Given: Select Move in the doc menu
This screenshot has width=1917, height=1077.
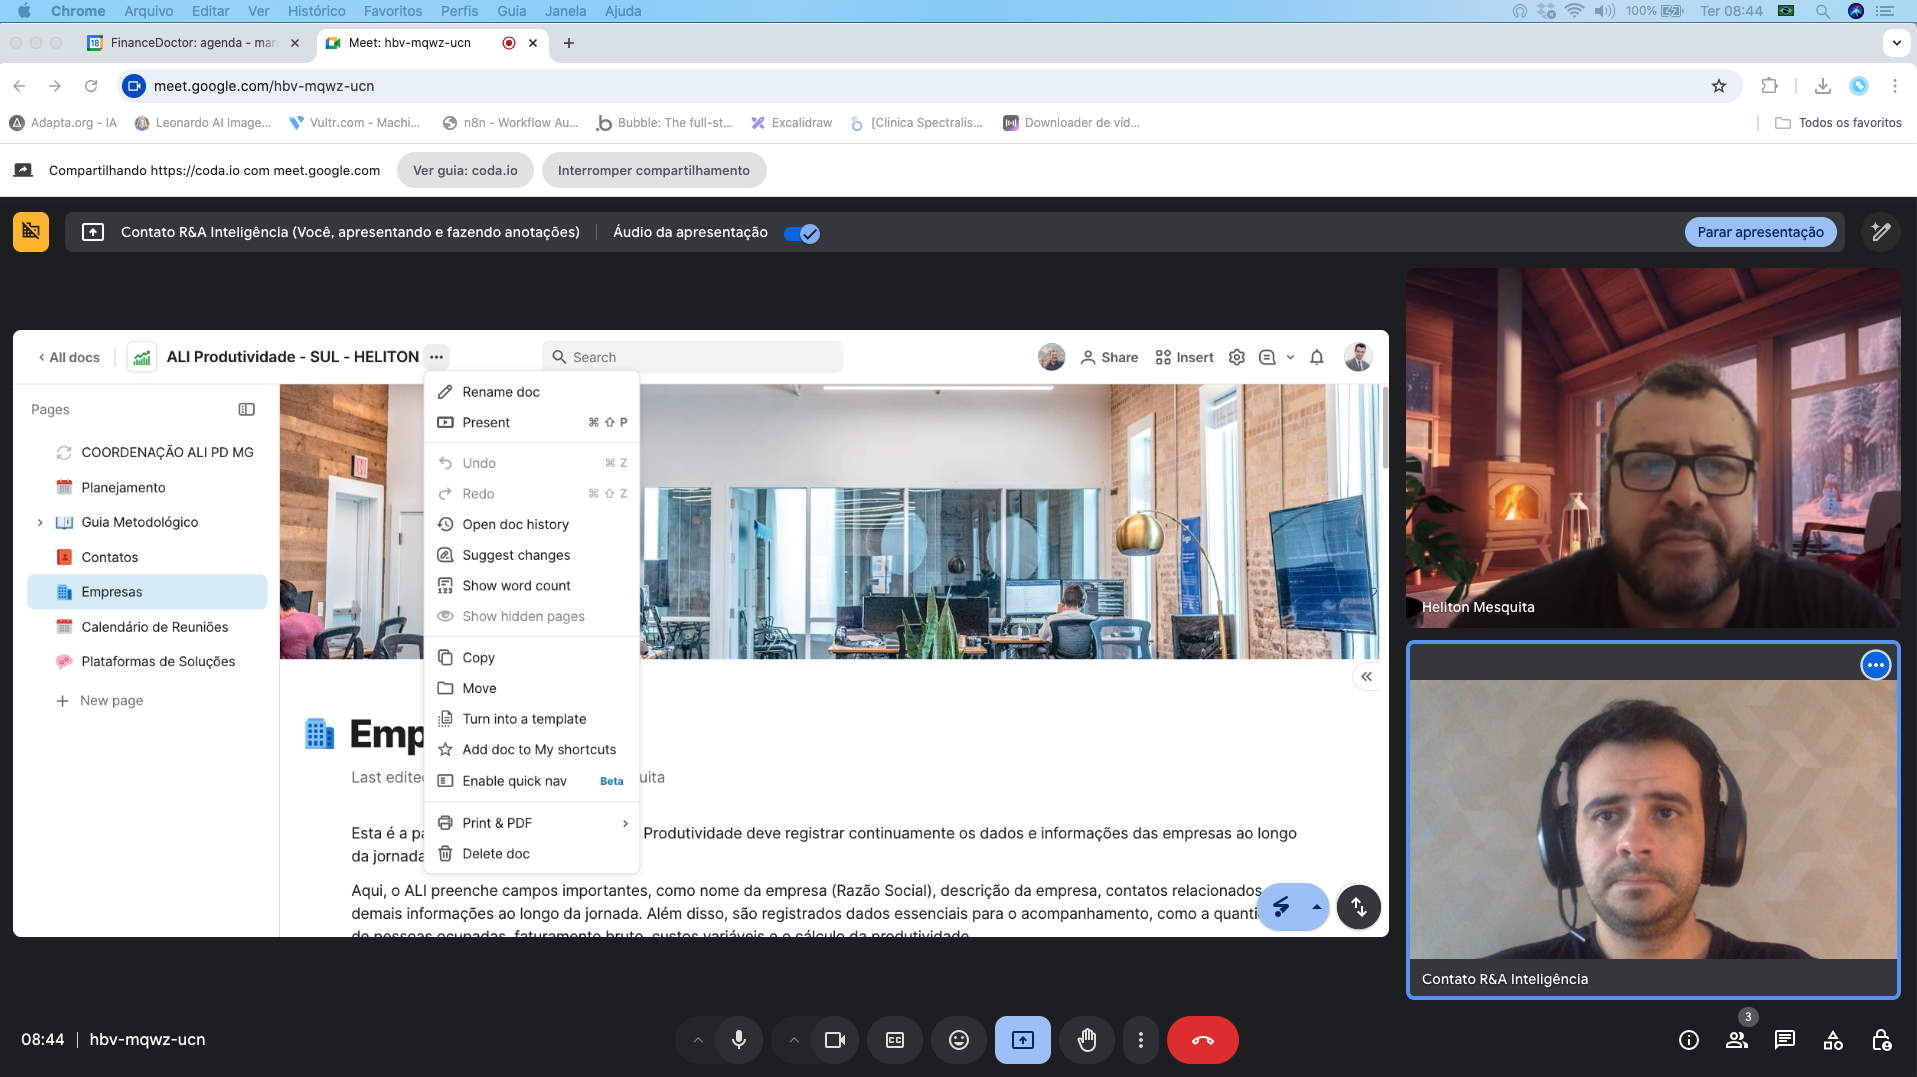Looking at the screenshot, I should click(x=532, y=688).
